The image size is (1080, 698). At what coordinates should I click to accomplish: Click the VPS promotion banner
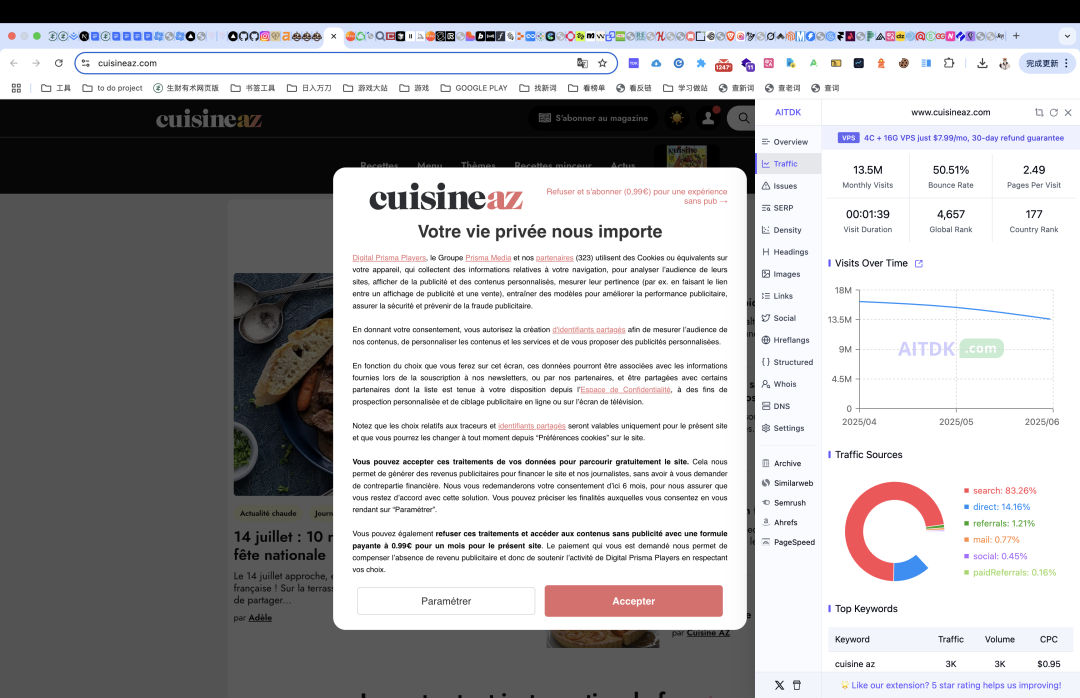pyautogui.click(x=951, y=138)
